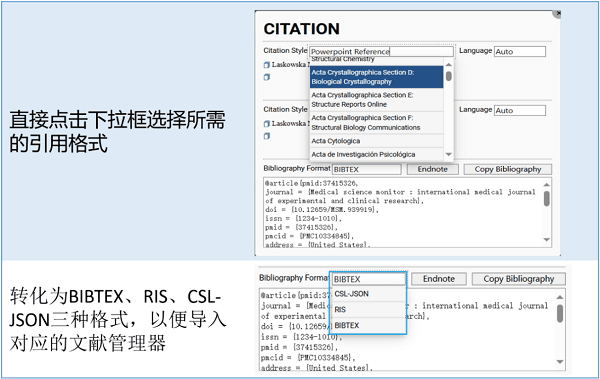The width and height of the screenshot is (600, 379).
Task: Click the issn 1234-1010 line in CITATION dialog
Action: click(x=303, y=218)
